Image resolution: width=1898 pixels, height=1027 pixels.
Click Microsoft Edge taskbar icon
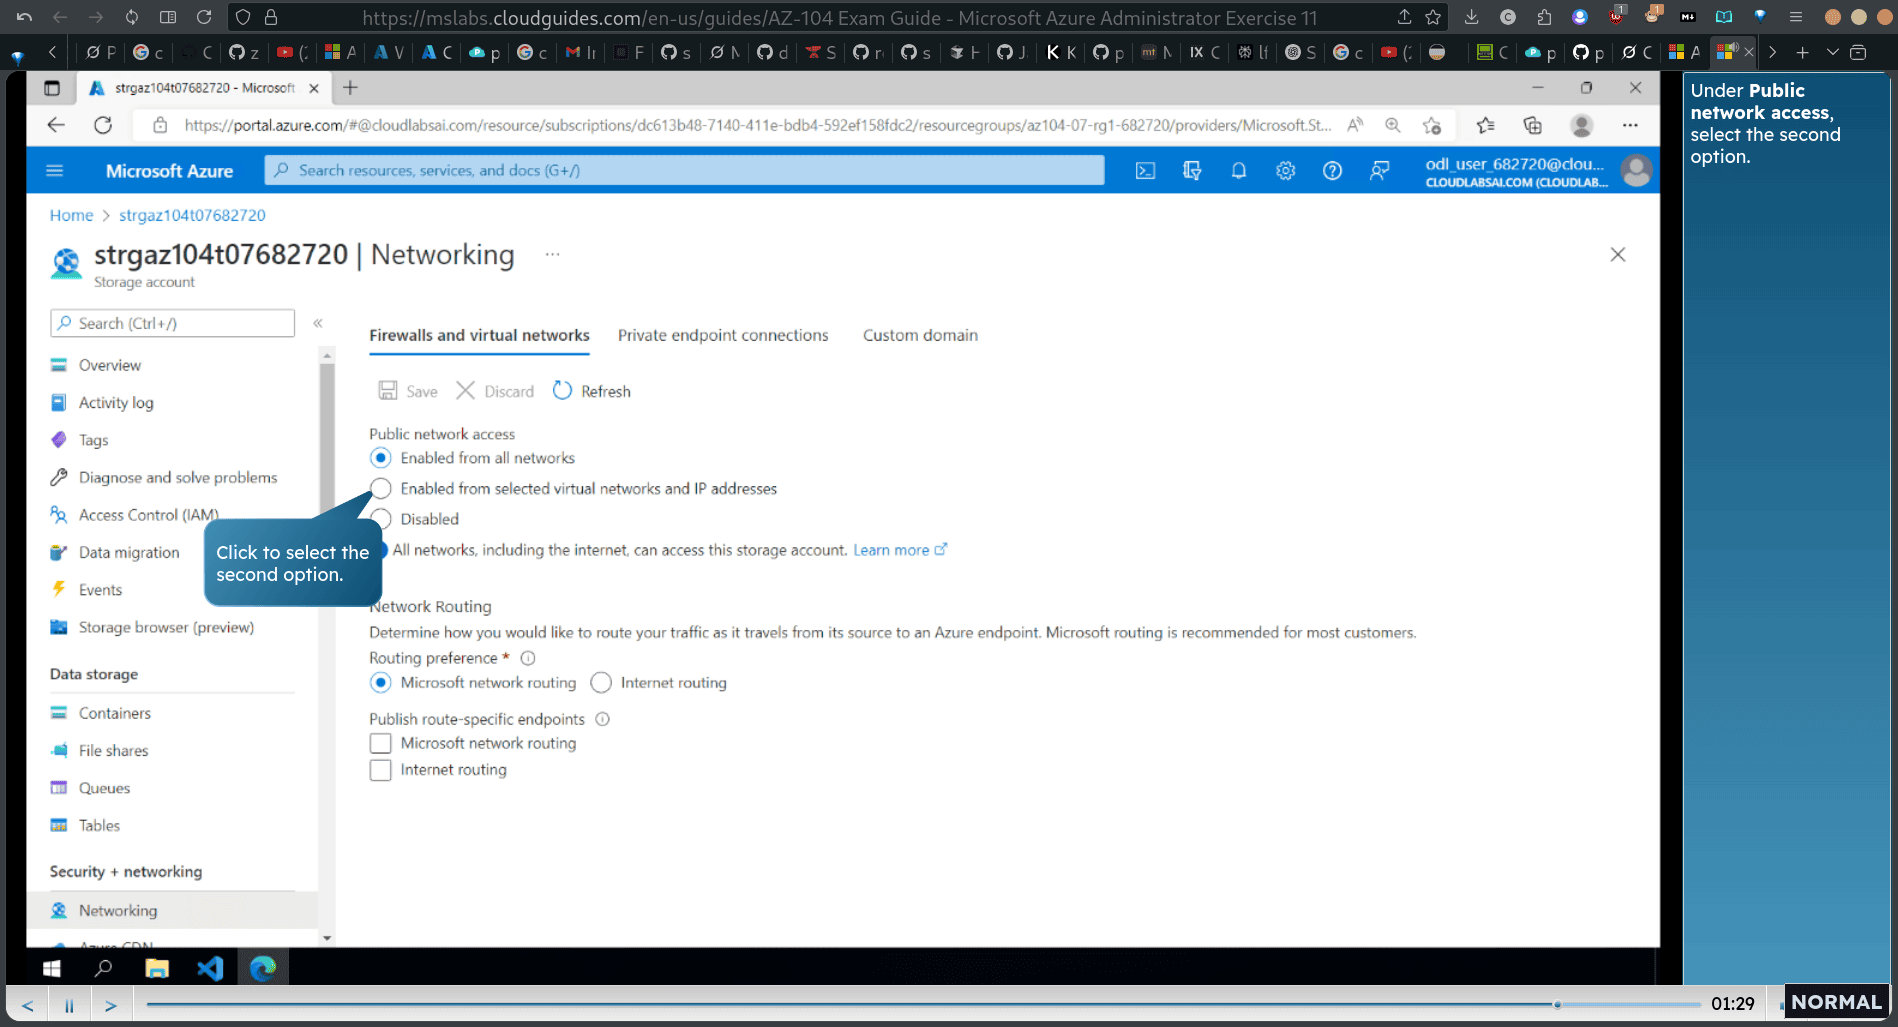[x=263, y=968]
